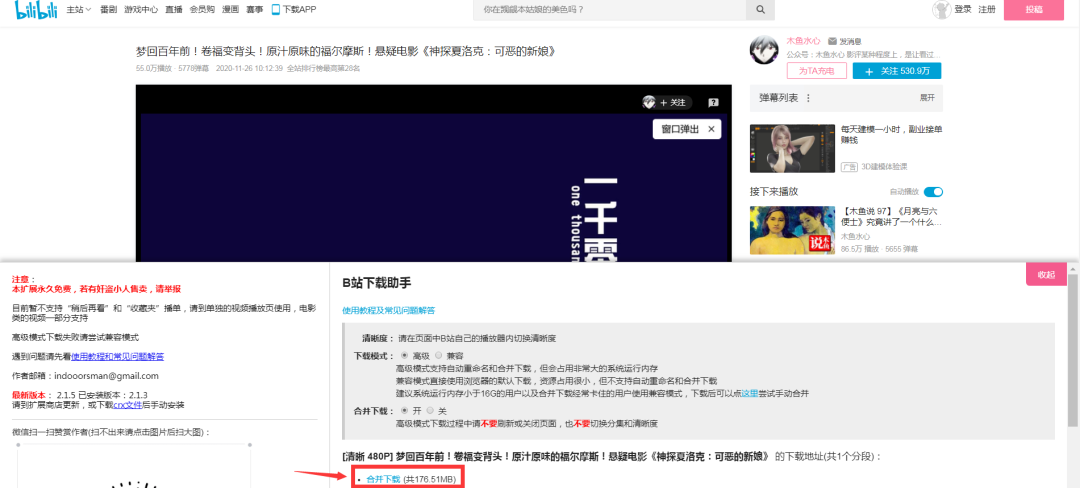Image resolution: width=1080 pixels, height=488 pixels.
Task: Click the default user avatar in header
Action: [942, 10]
